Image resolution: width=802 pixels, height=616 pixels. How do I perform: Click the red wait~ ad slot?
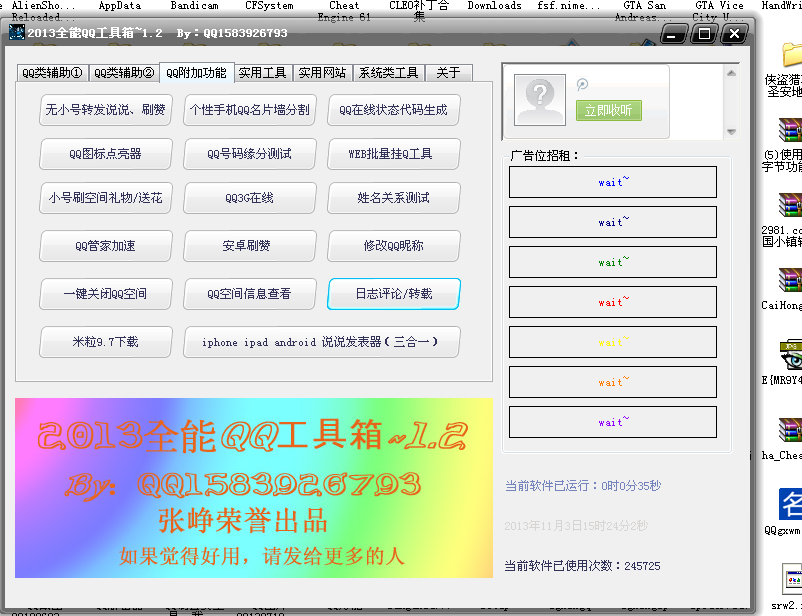click(x=613, y=302)
